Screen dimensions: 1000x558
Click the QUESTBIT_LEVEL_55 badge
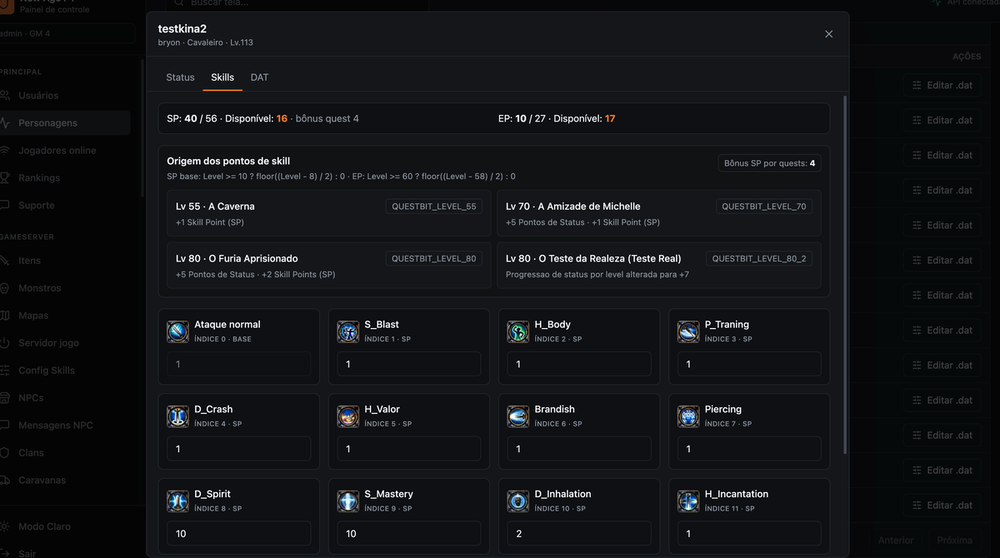(434, 207)
